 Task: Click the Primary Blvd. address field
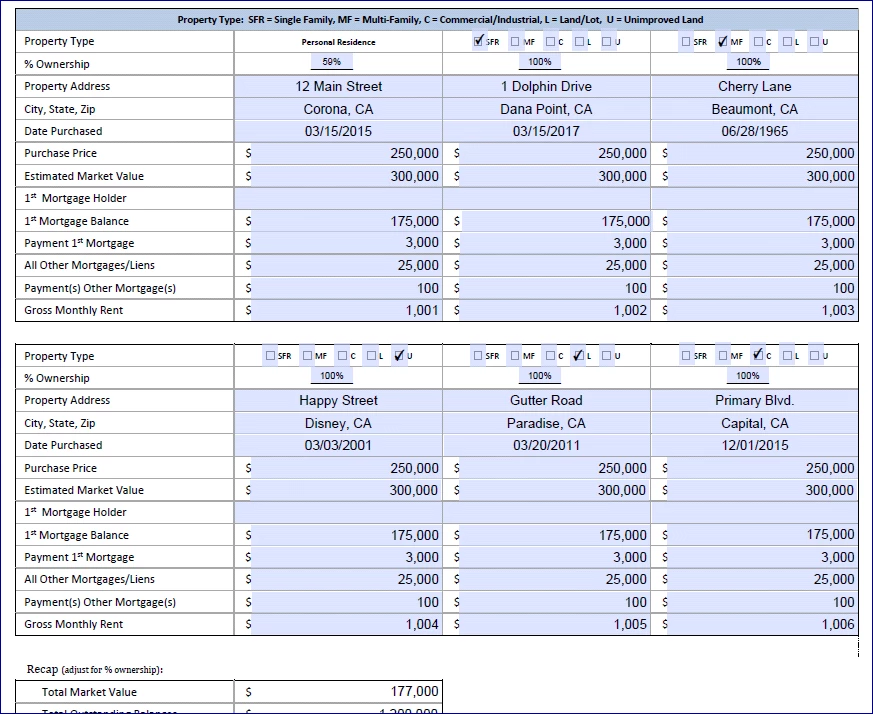[754, 400]
